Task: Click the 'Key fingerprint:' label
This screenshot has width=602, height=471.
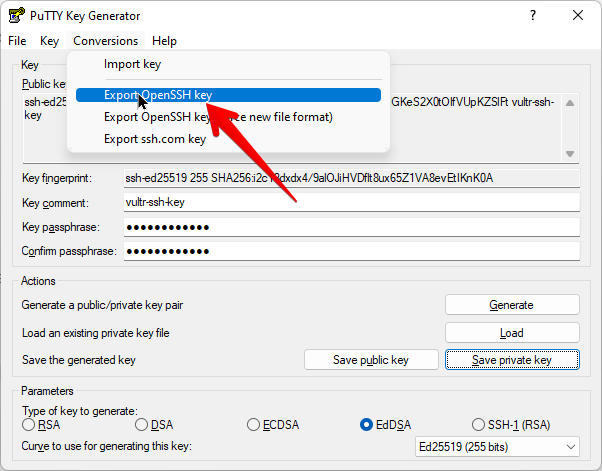Action: [57, 178]
